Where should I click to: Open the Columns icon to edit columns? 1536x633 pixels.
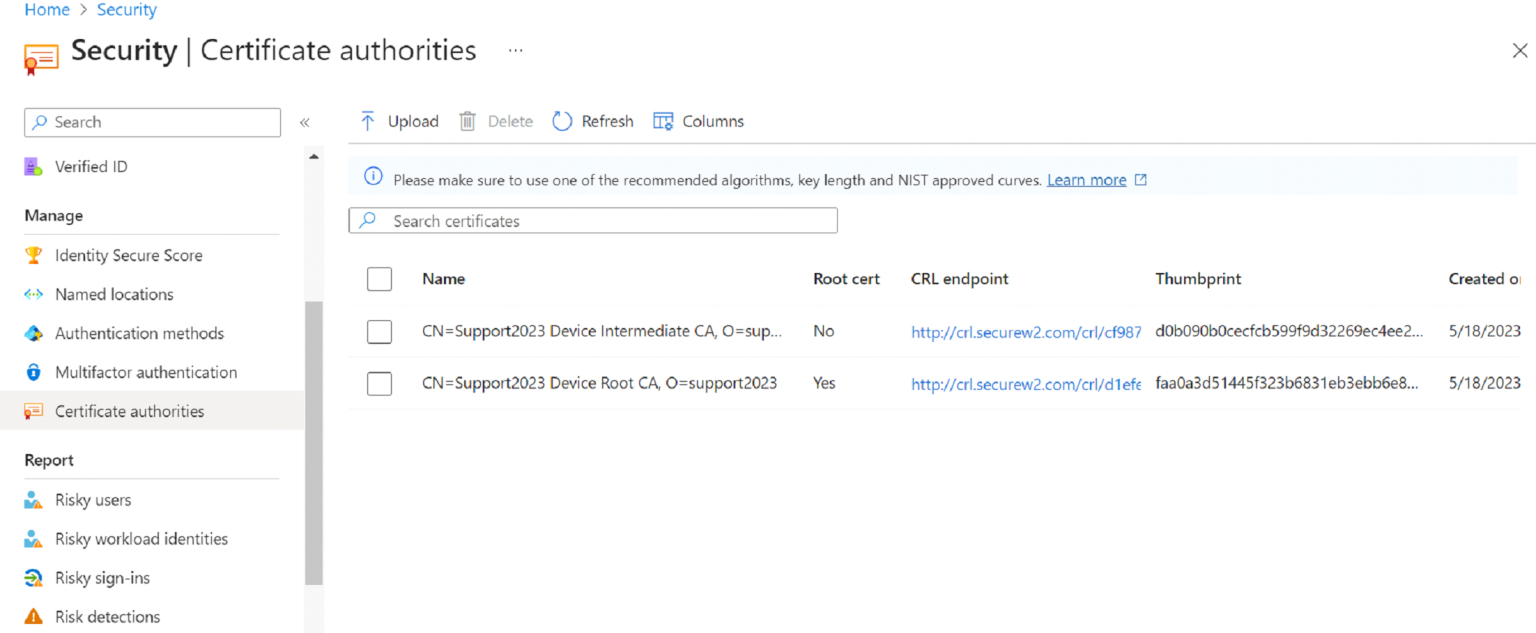(662, 120)
